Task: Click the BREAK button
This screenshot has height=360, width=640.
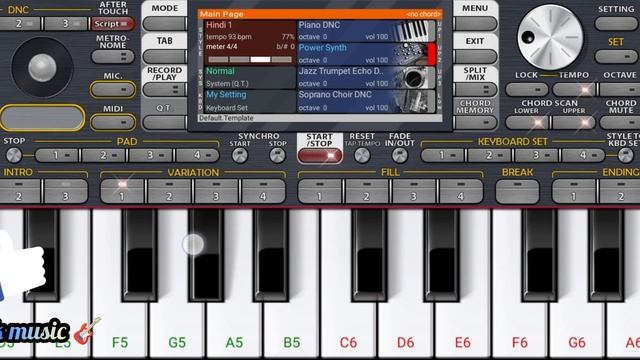Action: pyautogui.click(x=517, y=191)
